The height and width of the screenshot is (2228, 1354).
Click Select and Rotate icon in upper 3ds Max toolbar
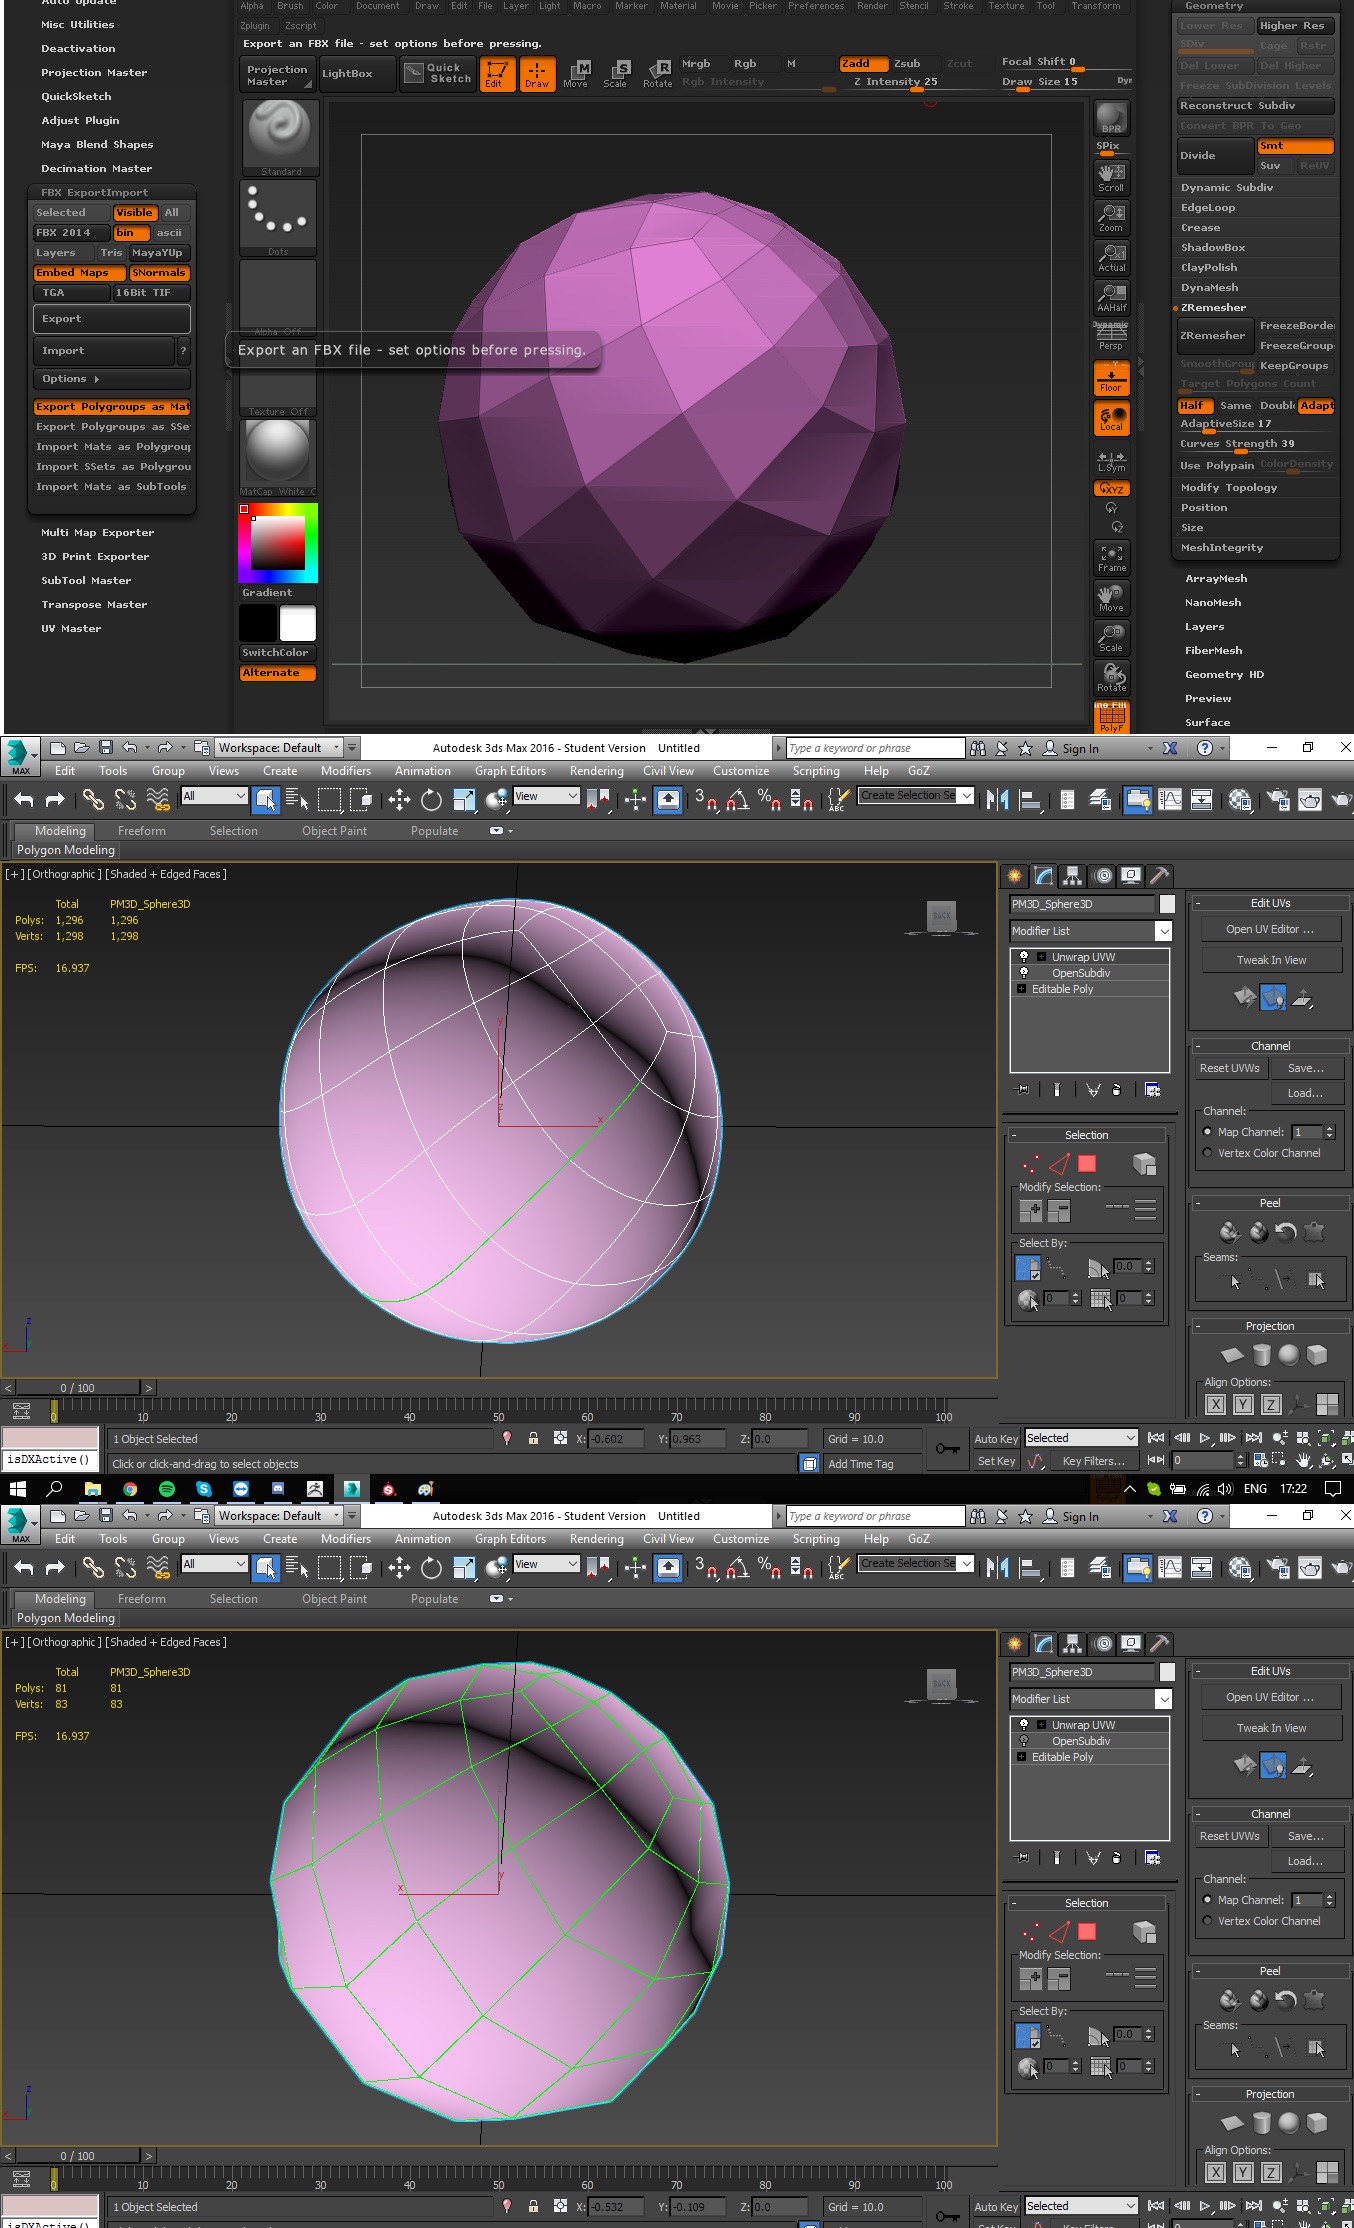click(431, 799)
